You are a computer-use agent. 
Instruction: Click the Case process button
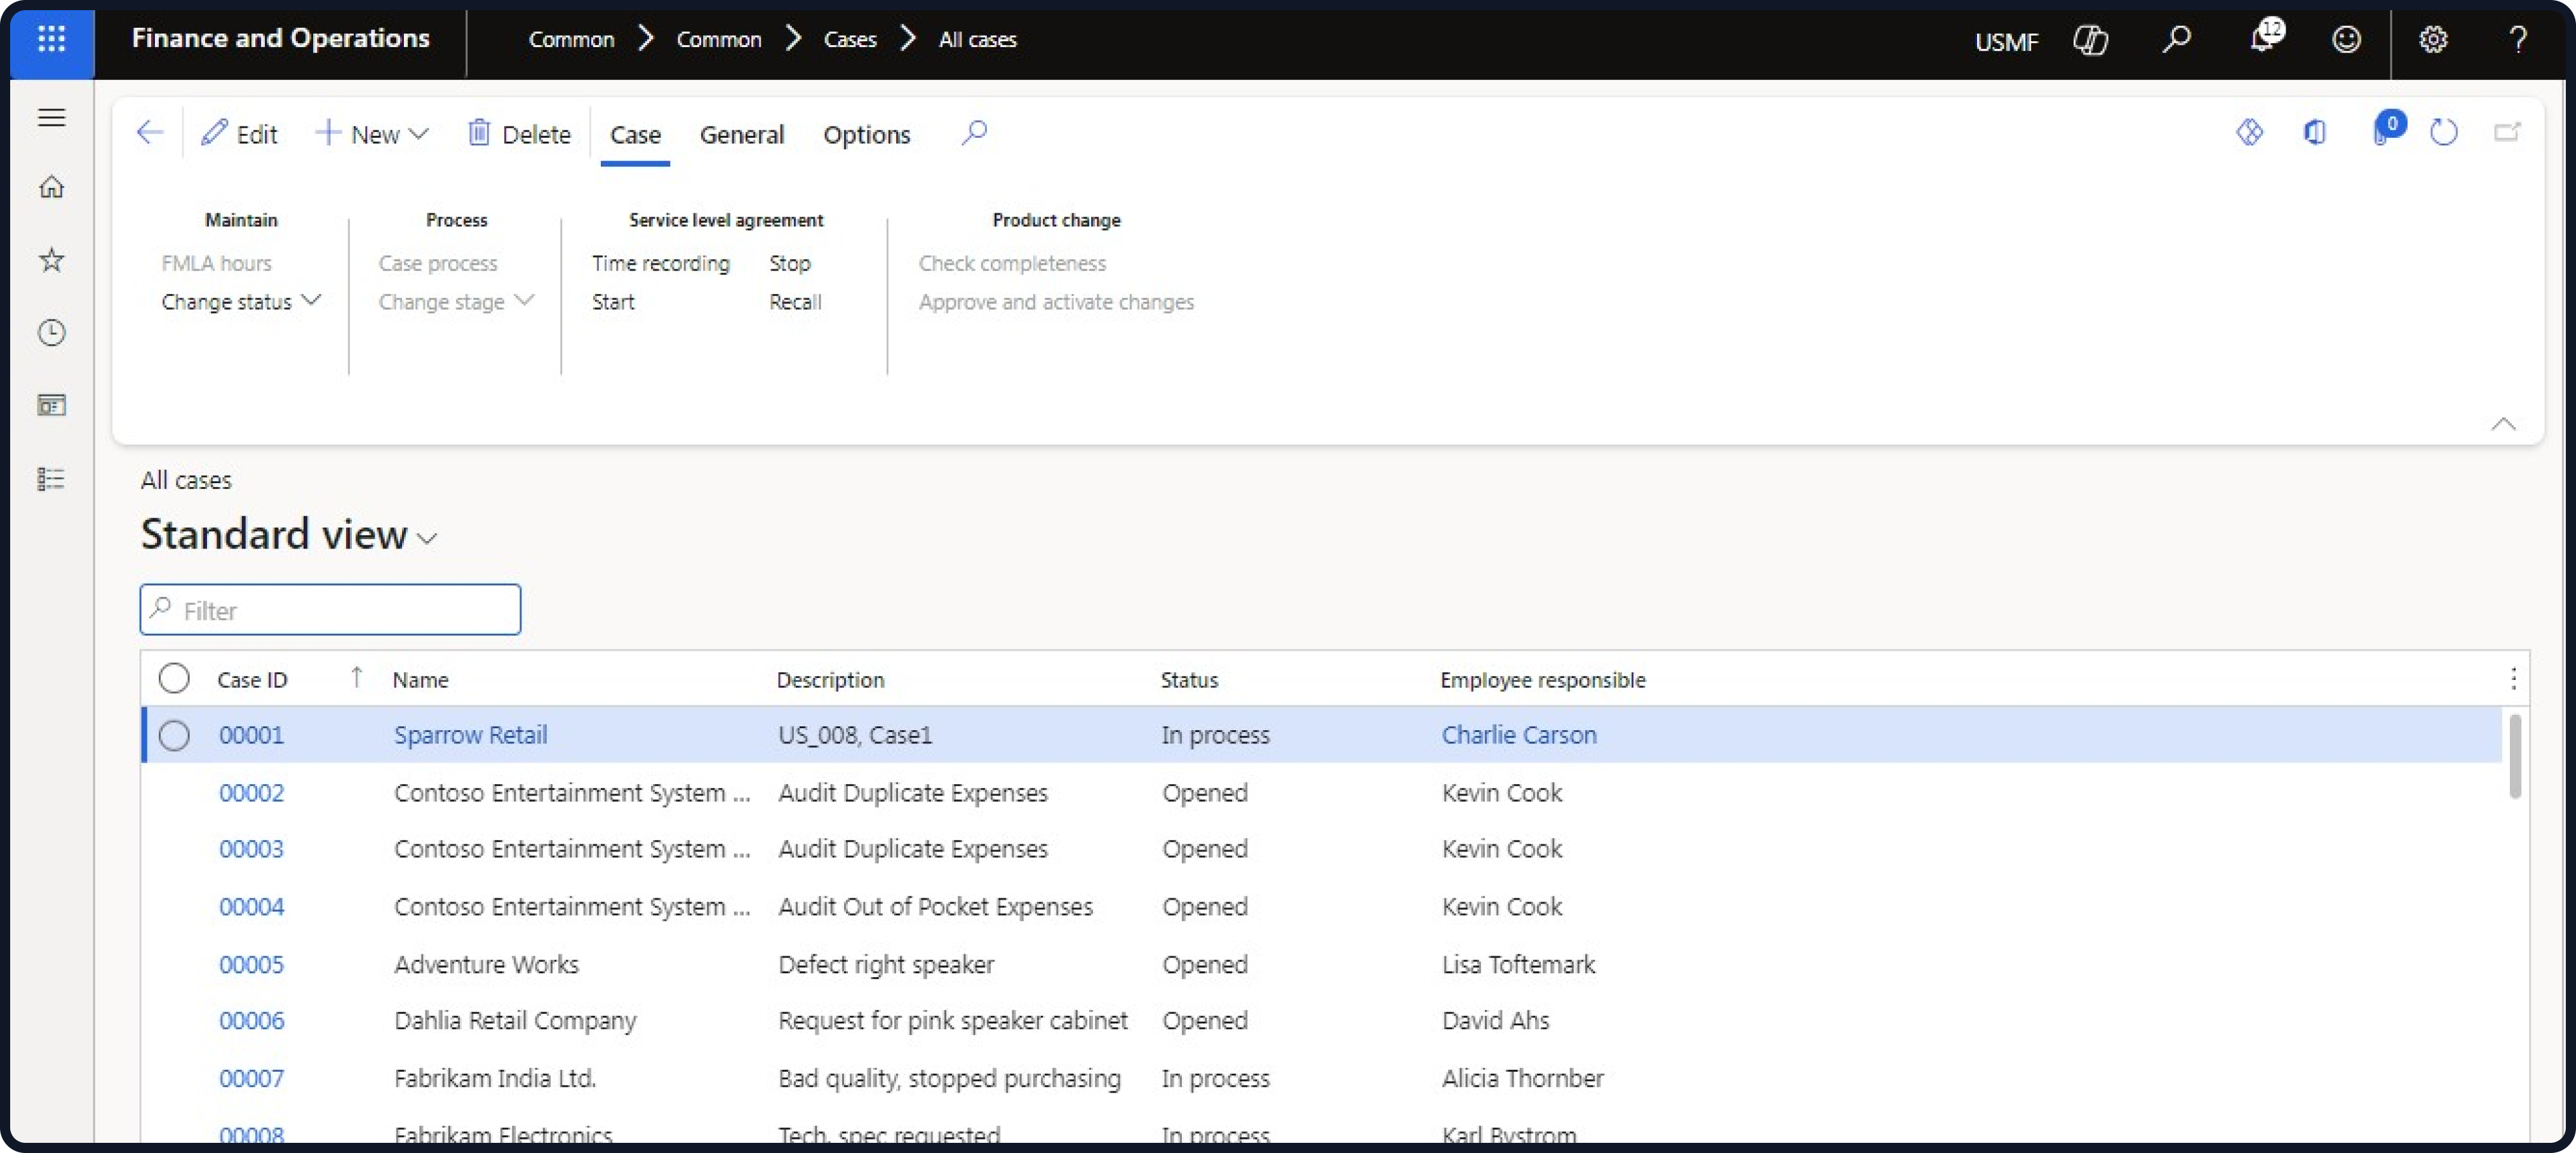(437, 263)
